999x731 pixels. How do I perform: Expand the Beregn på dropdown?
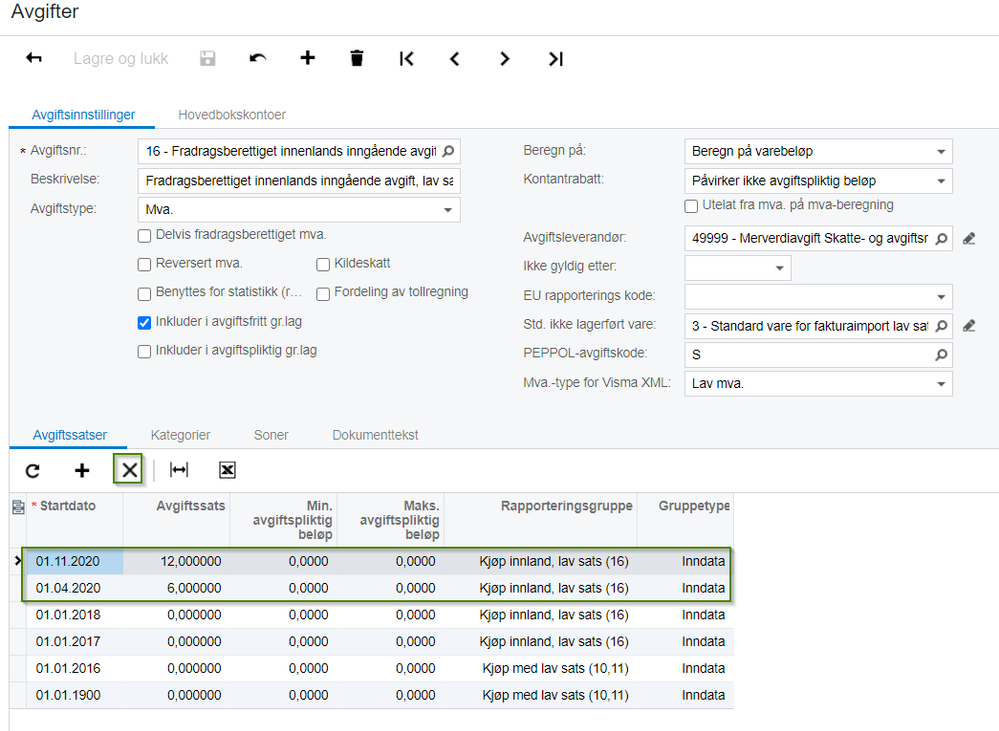tap(940, 152)
